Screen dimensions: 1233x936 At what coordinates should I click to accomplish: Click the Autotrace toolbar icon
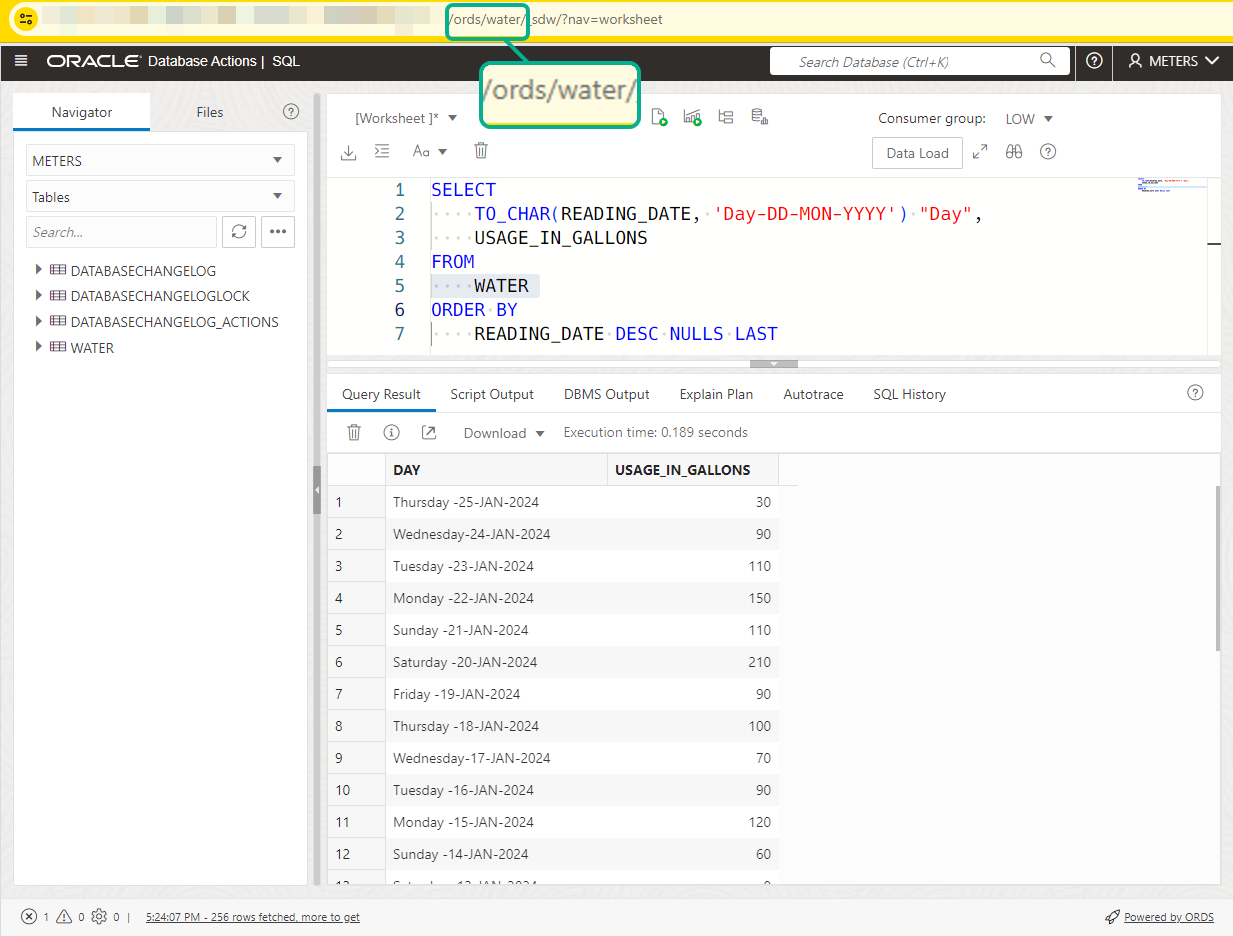point(726,118)
